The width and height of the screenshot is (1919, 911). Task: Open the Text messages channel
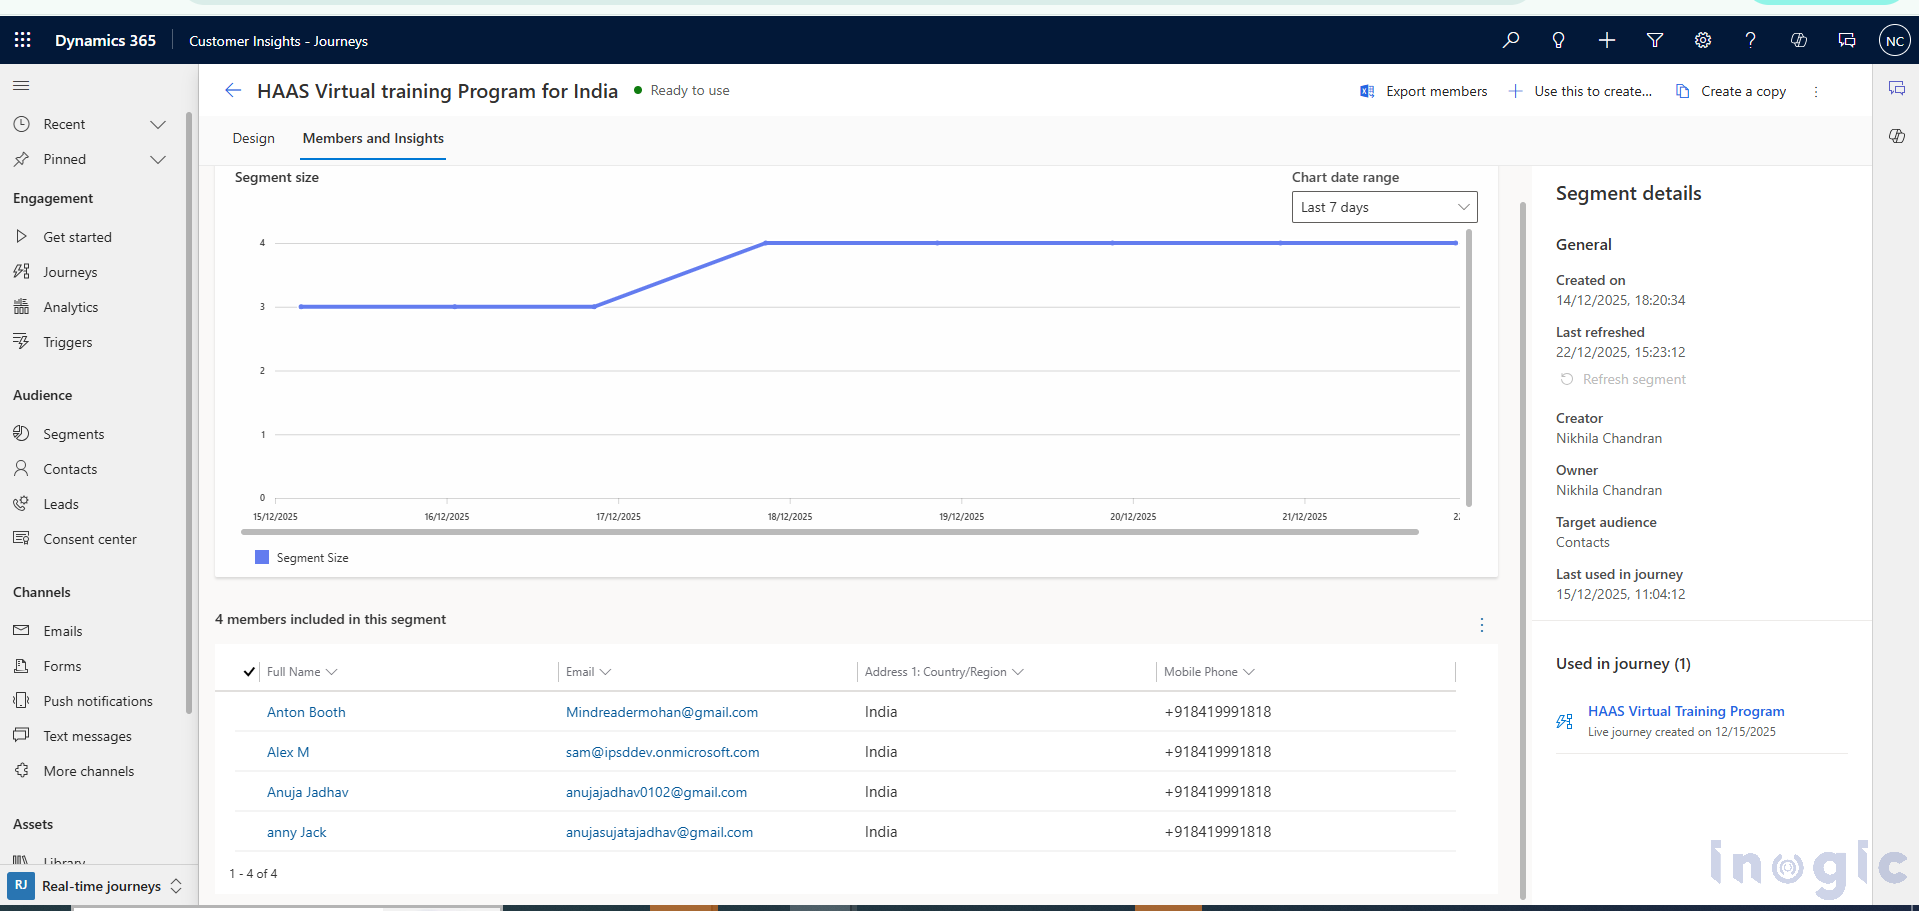point(87,735)
